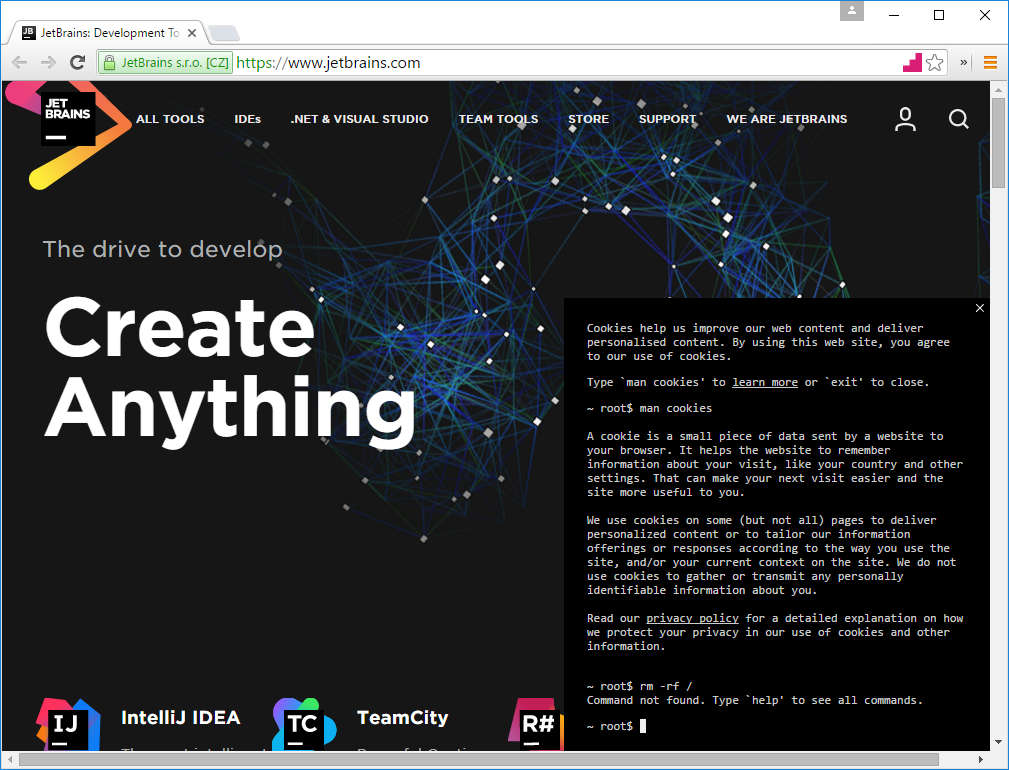The height and width of the screenshot is (770, 1009).
Task: Click the Chrome user profile button
Action: pos(851,11)
